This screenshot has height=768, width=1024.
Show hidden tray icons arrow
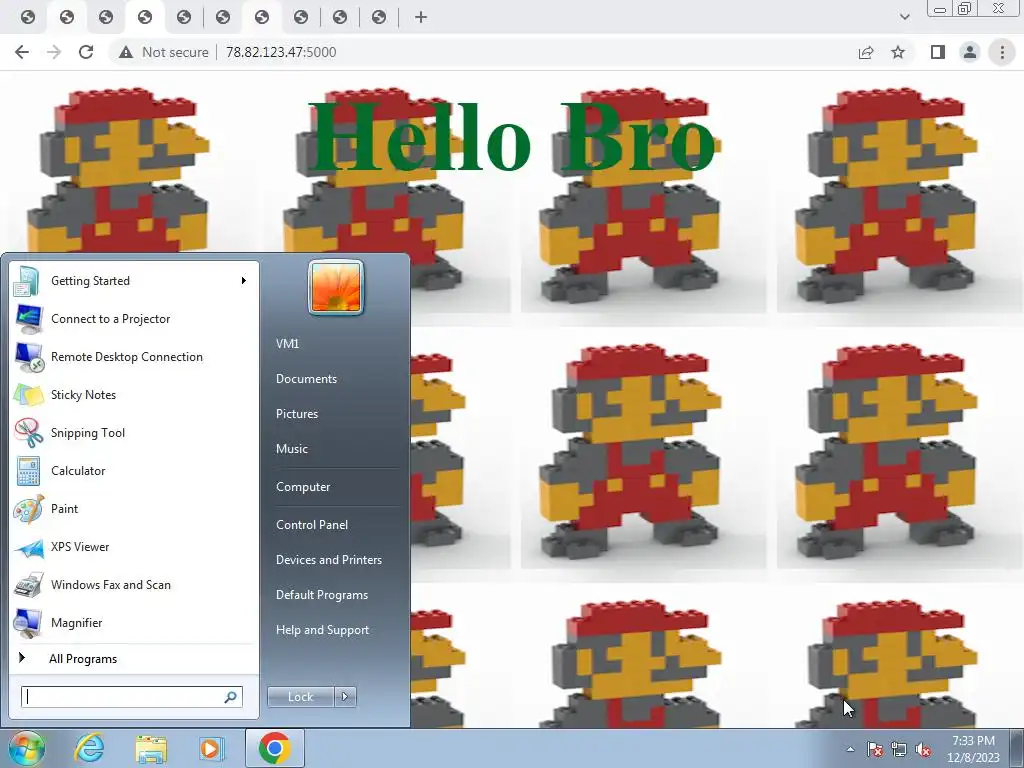point(850,749)
